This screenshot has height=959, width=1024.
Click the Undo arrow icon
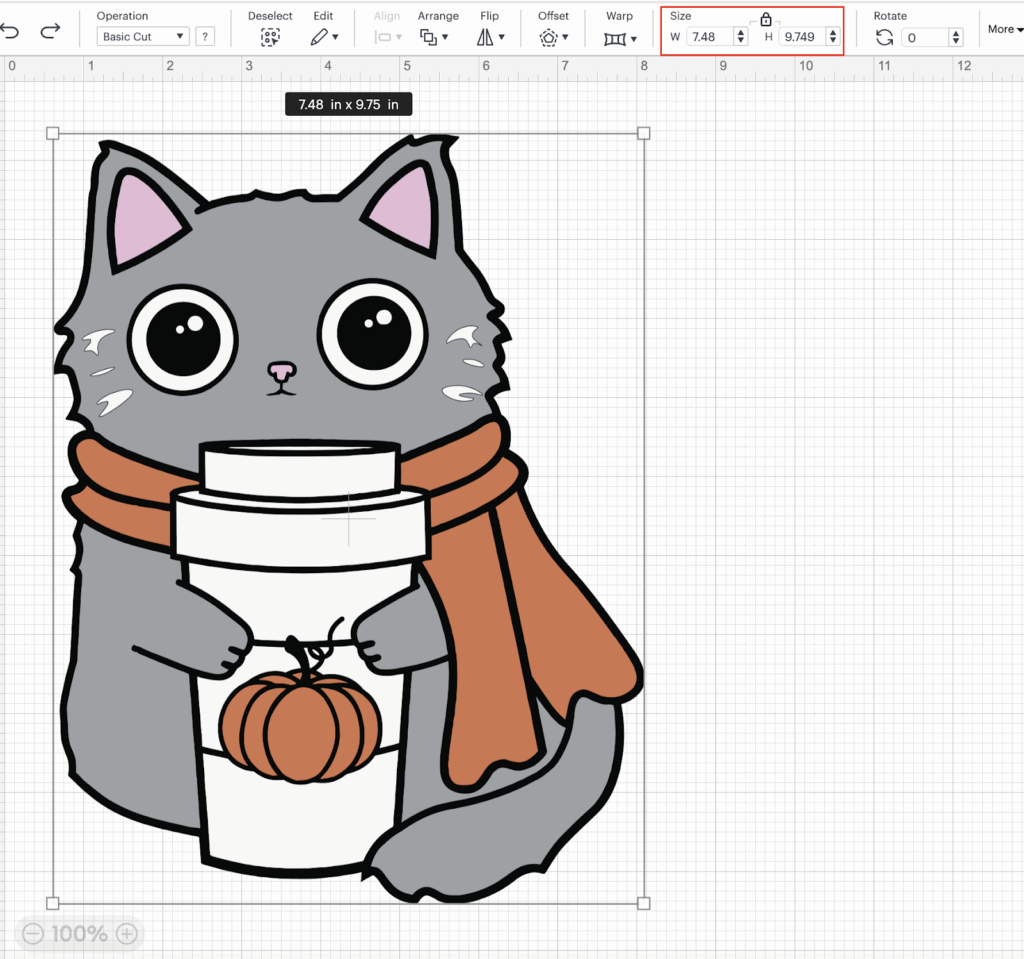click(x=10, y=31)
